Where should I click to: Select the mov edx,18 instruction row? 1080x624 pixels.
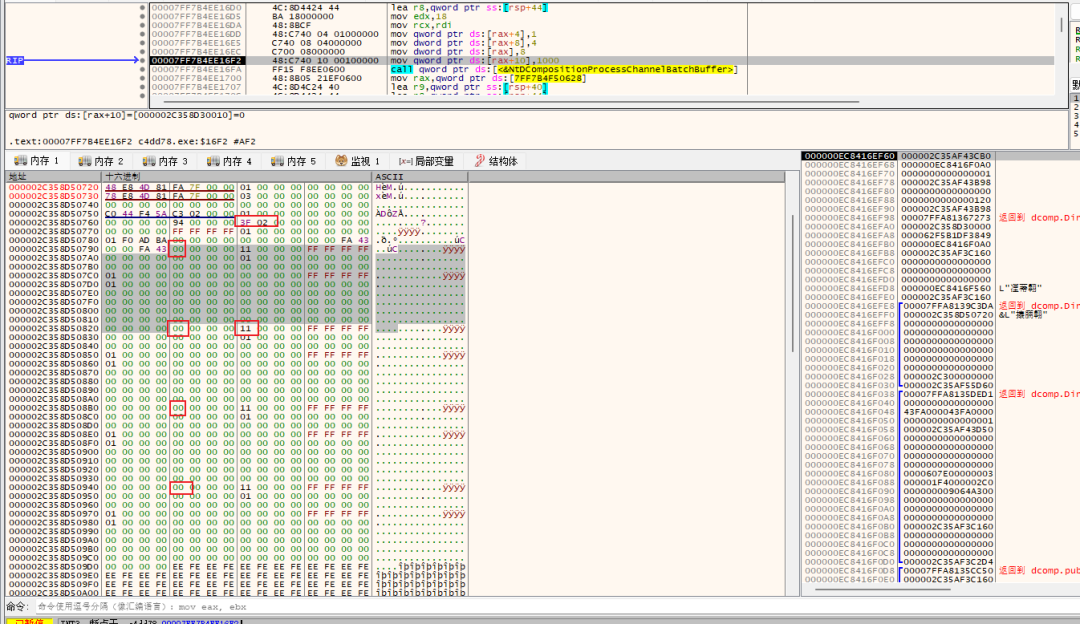click(601, 17)
